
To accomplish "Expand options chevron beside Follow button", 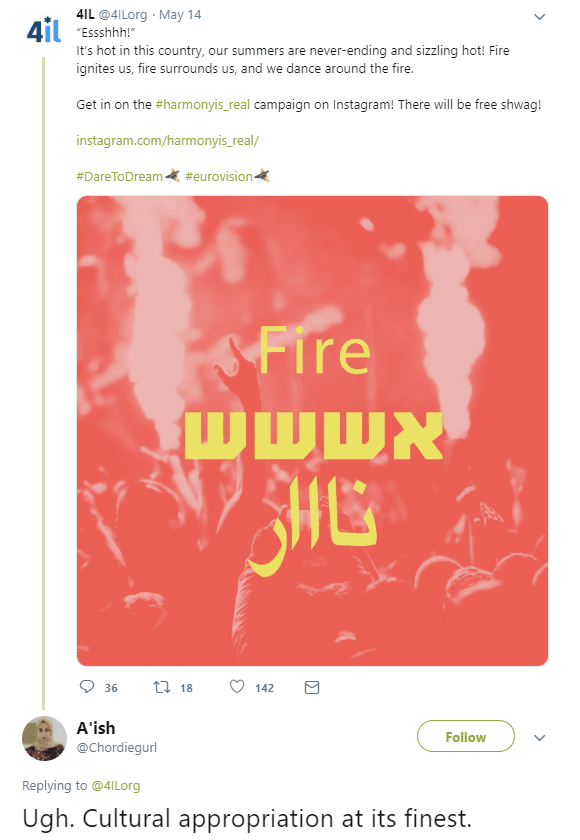I will point(539,738).
